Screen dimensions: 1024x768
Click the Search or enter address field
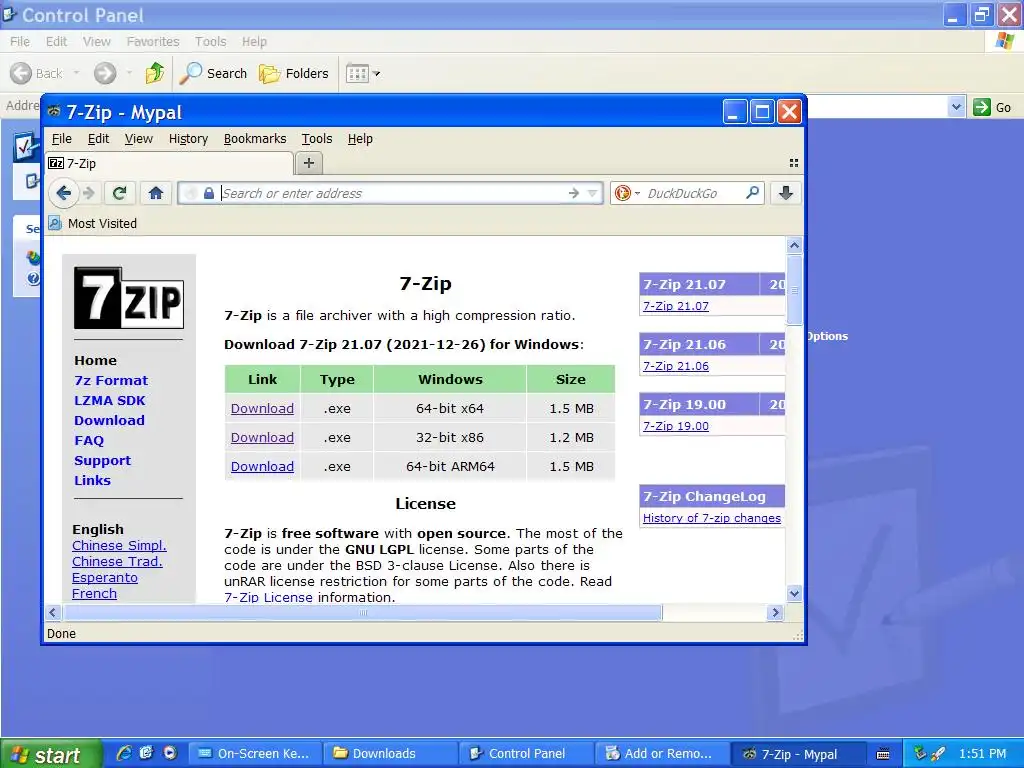[392, 193]
